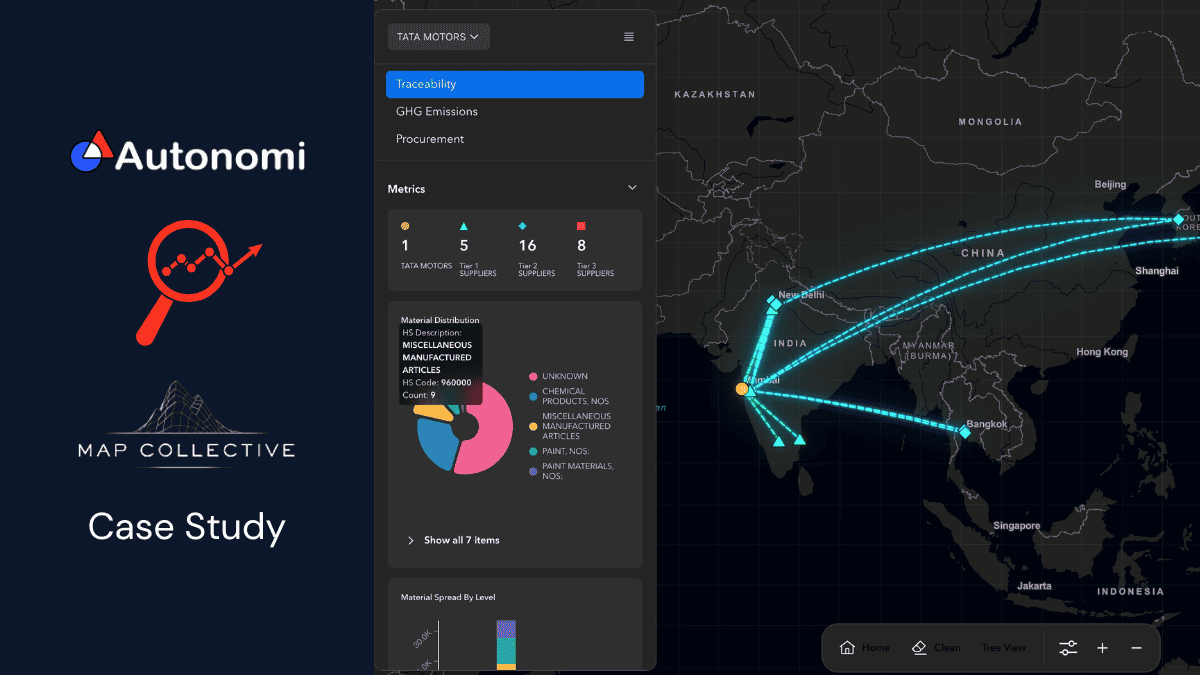This screenshot has height=675, width=1200.
Task: Click the Singapore map label
Action: (x=1016, y=526)
